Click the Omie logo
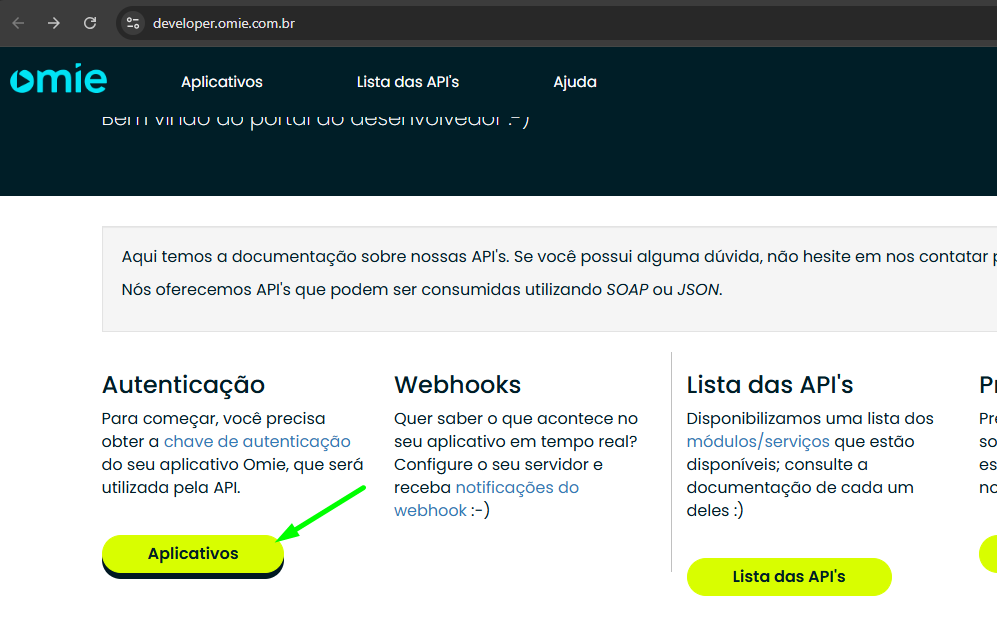 point(59,81)
